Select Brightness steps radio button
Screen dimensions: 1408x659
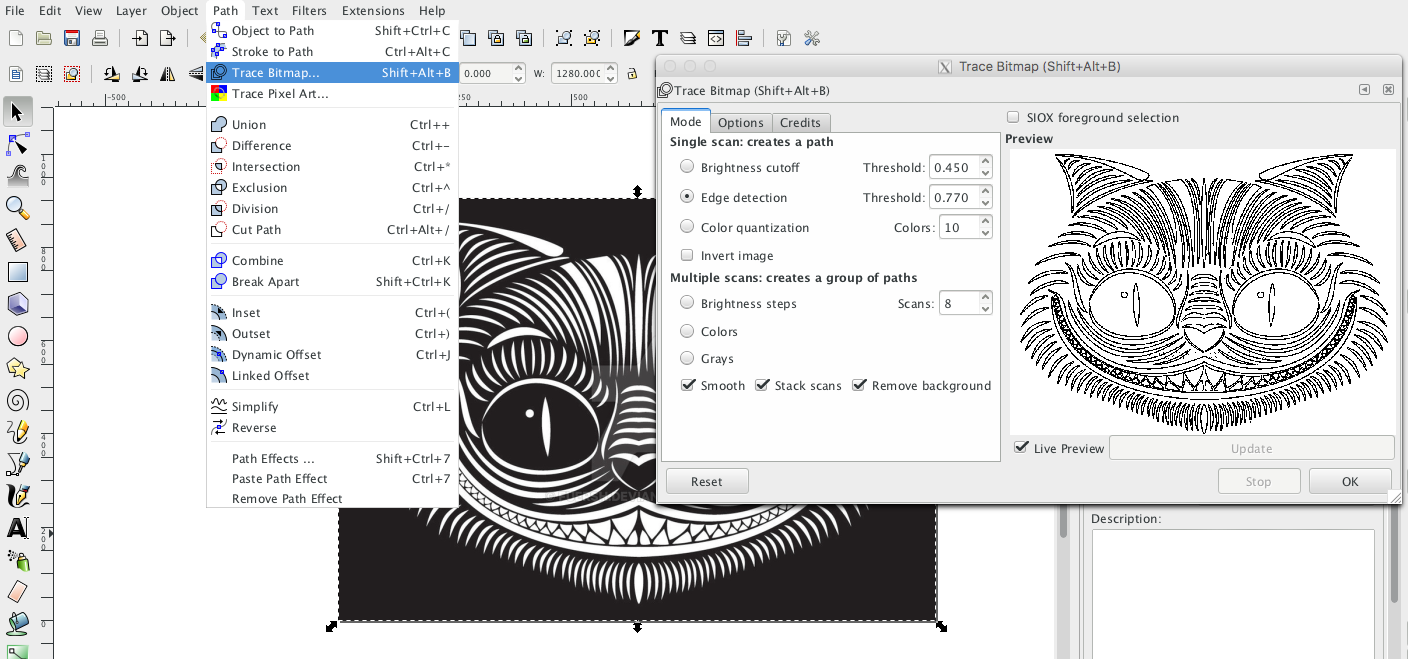tap(687, 303)
